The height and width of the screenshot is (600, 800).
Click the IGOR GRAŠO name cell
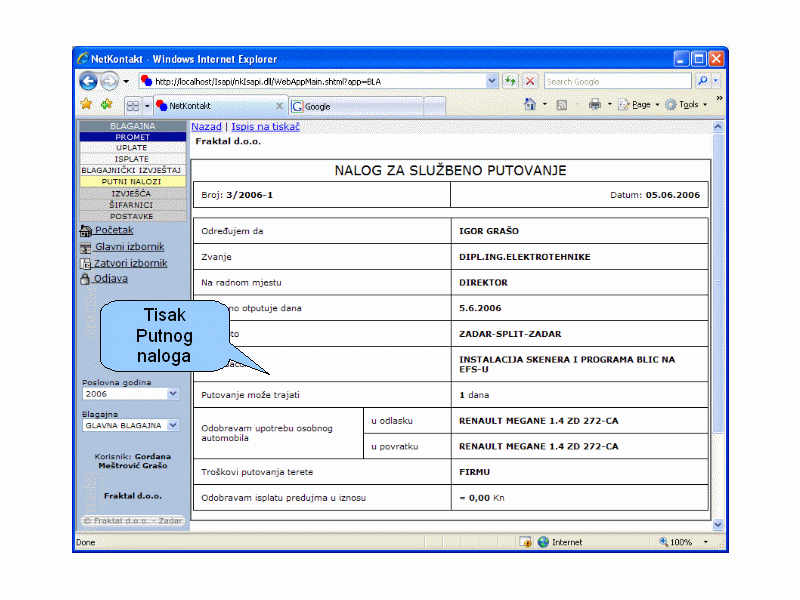click(580, 231)
